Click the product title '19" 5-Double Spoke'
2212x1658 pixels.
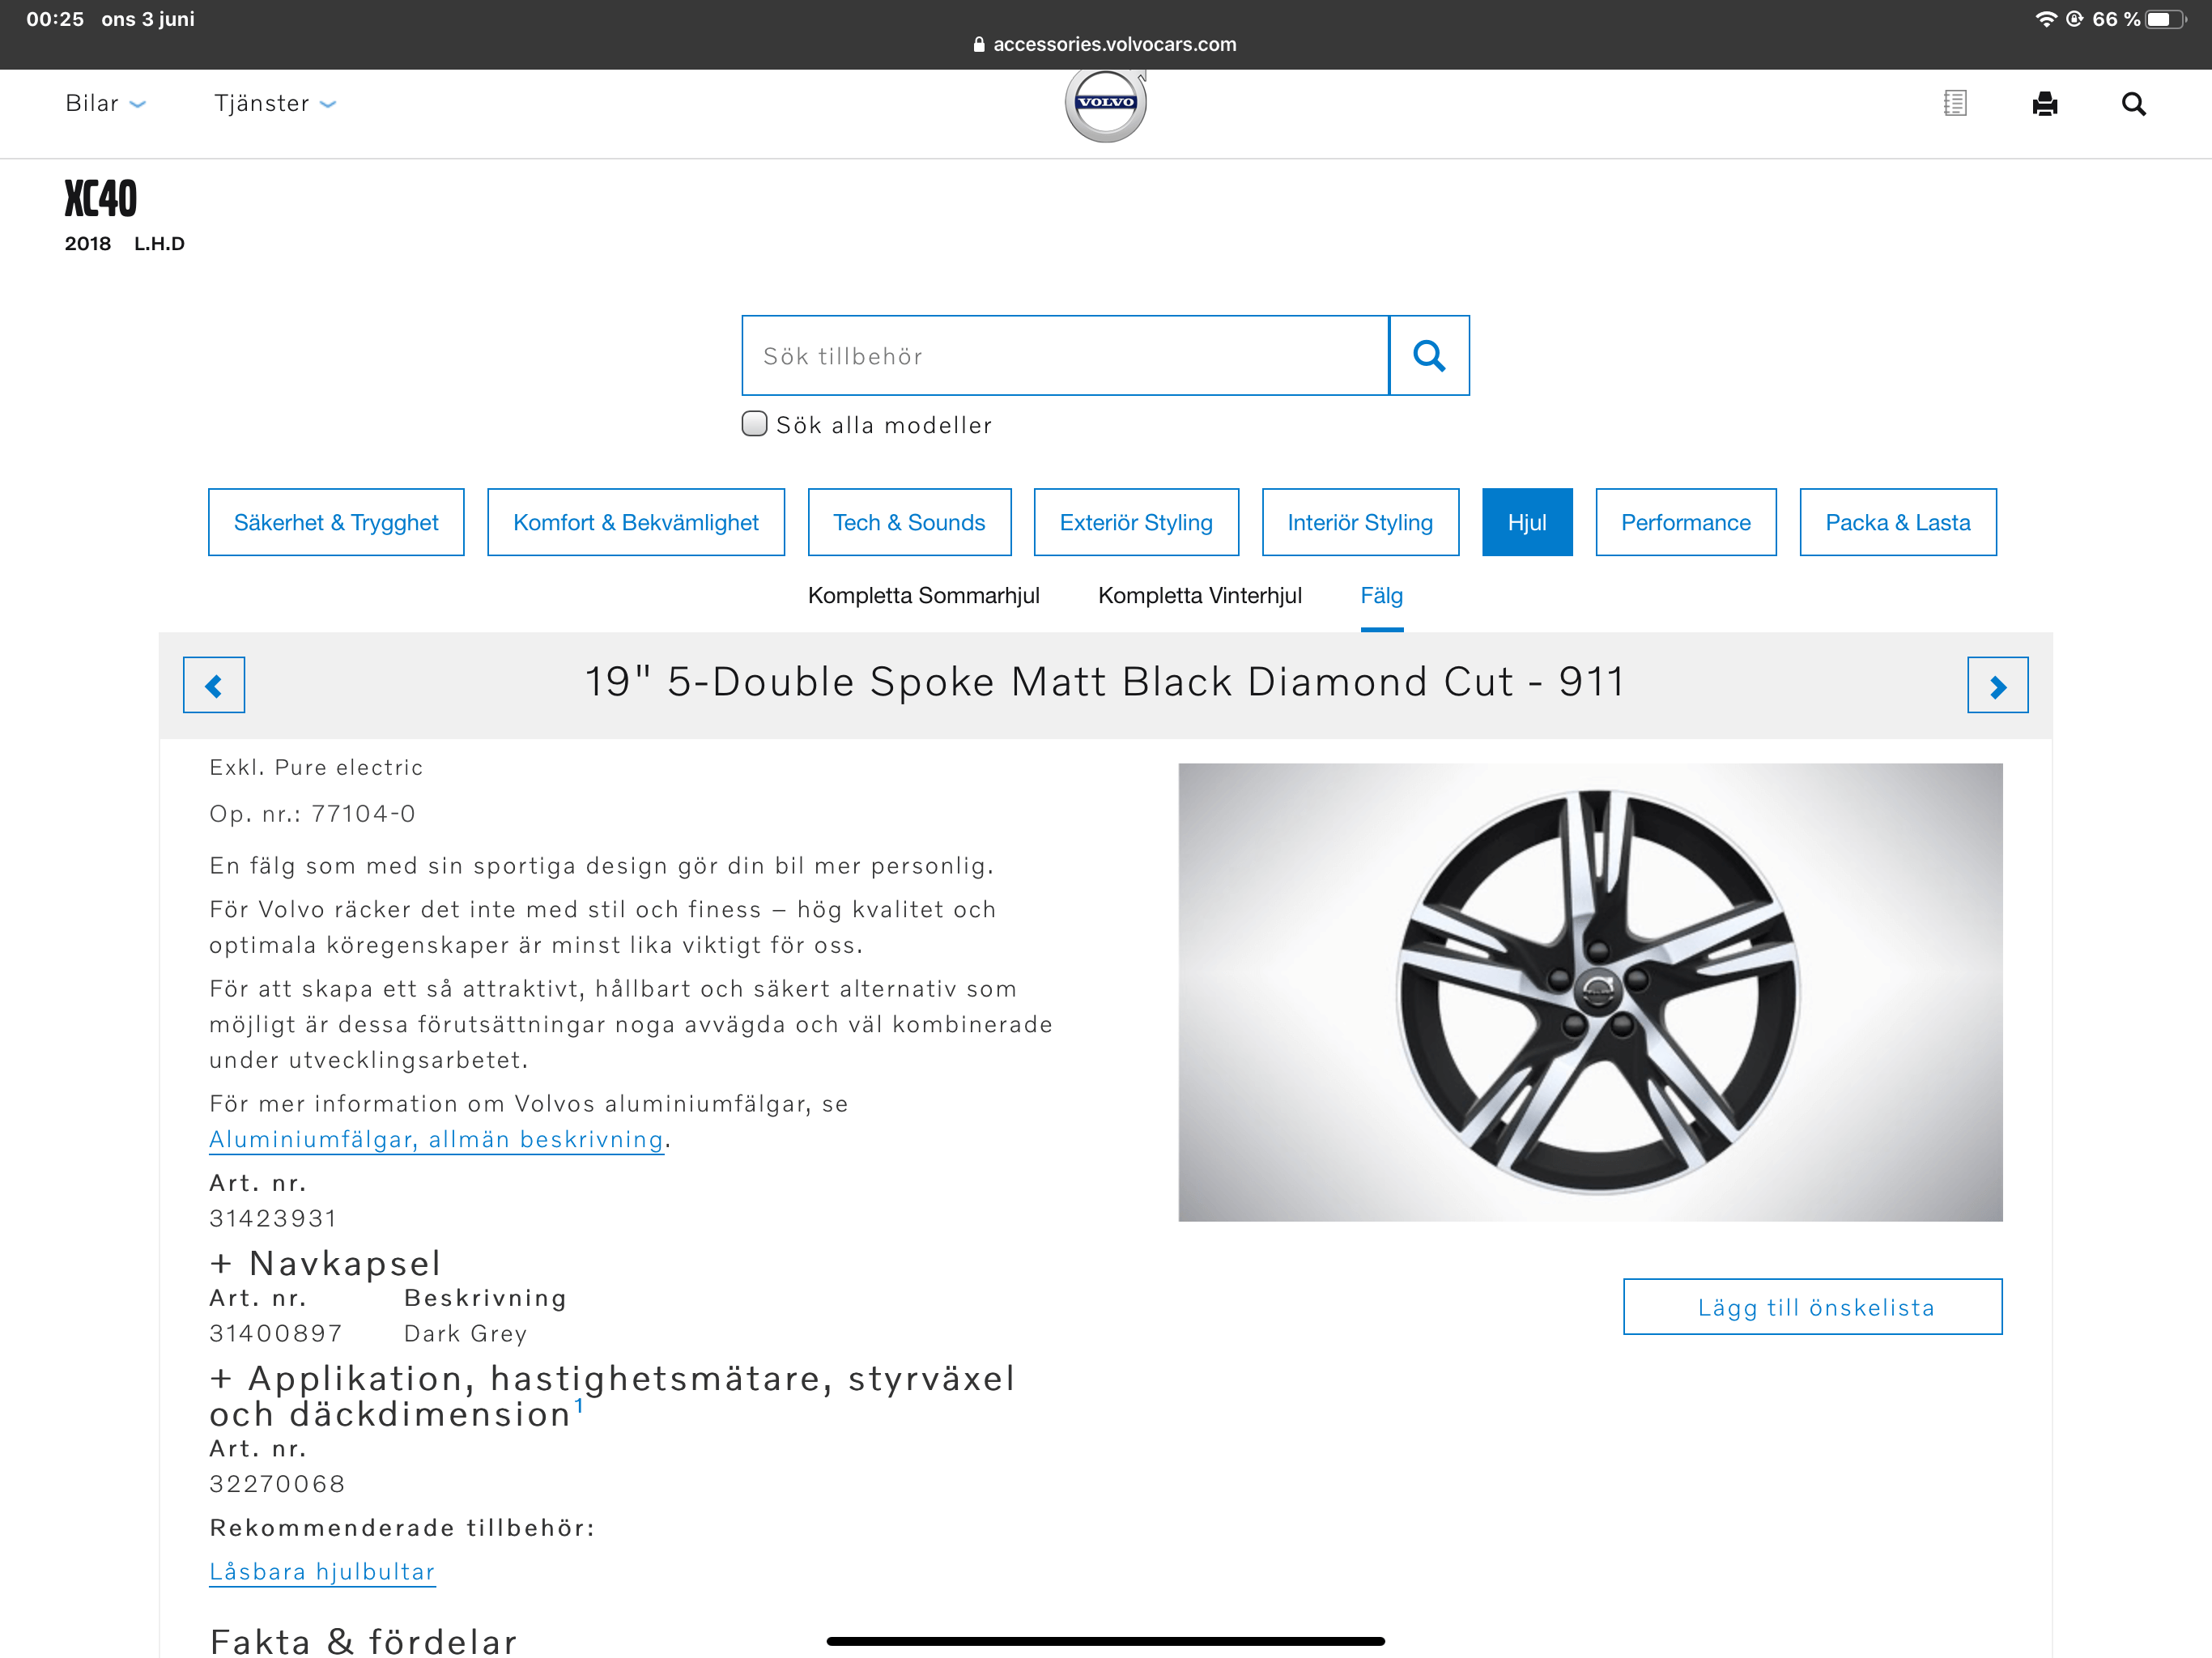pos(1105,681)
